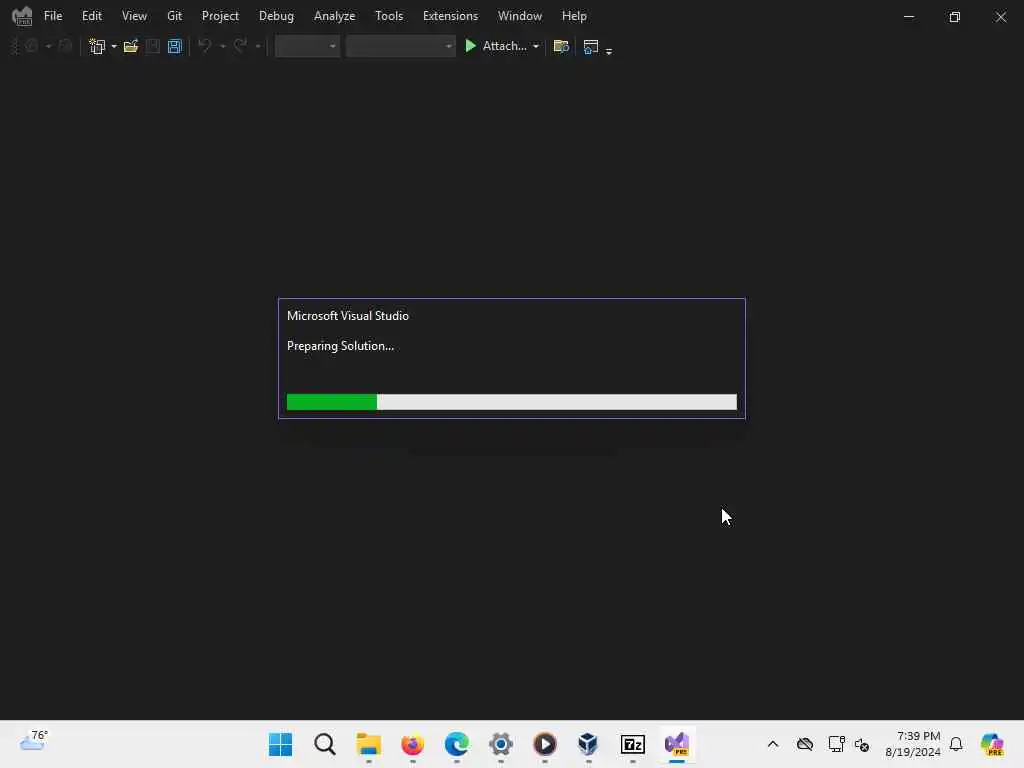Open the File menu
The height and width of the screenshot is (768, 1024).
point(53,16)
